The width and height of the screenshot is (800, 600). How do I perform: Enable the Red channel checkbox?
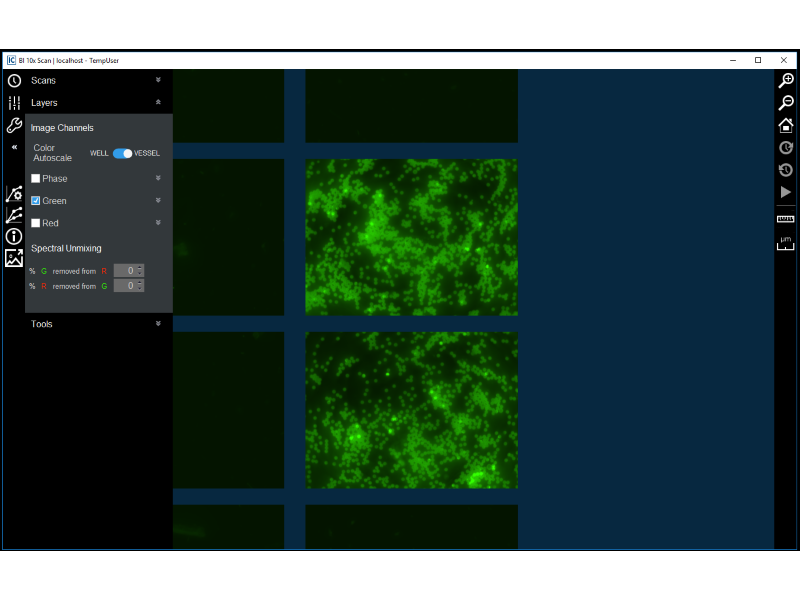[x=36, y=223]
